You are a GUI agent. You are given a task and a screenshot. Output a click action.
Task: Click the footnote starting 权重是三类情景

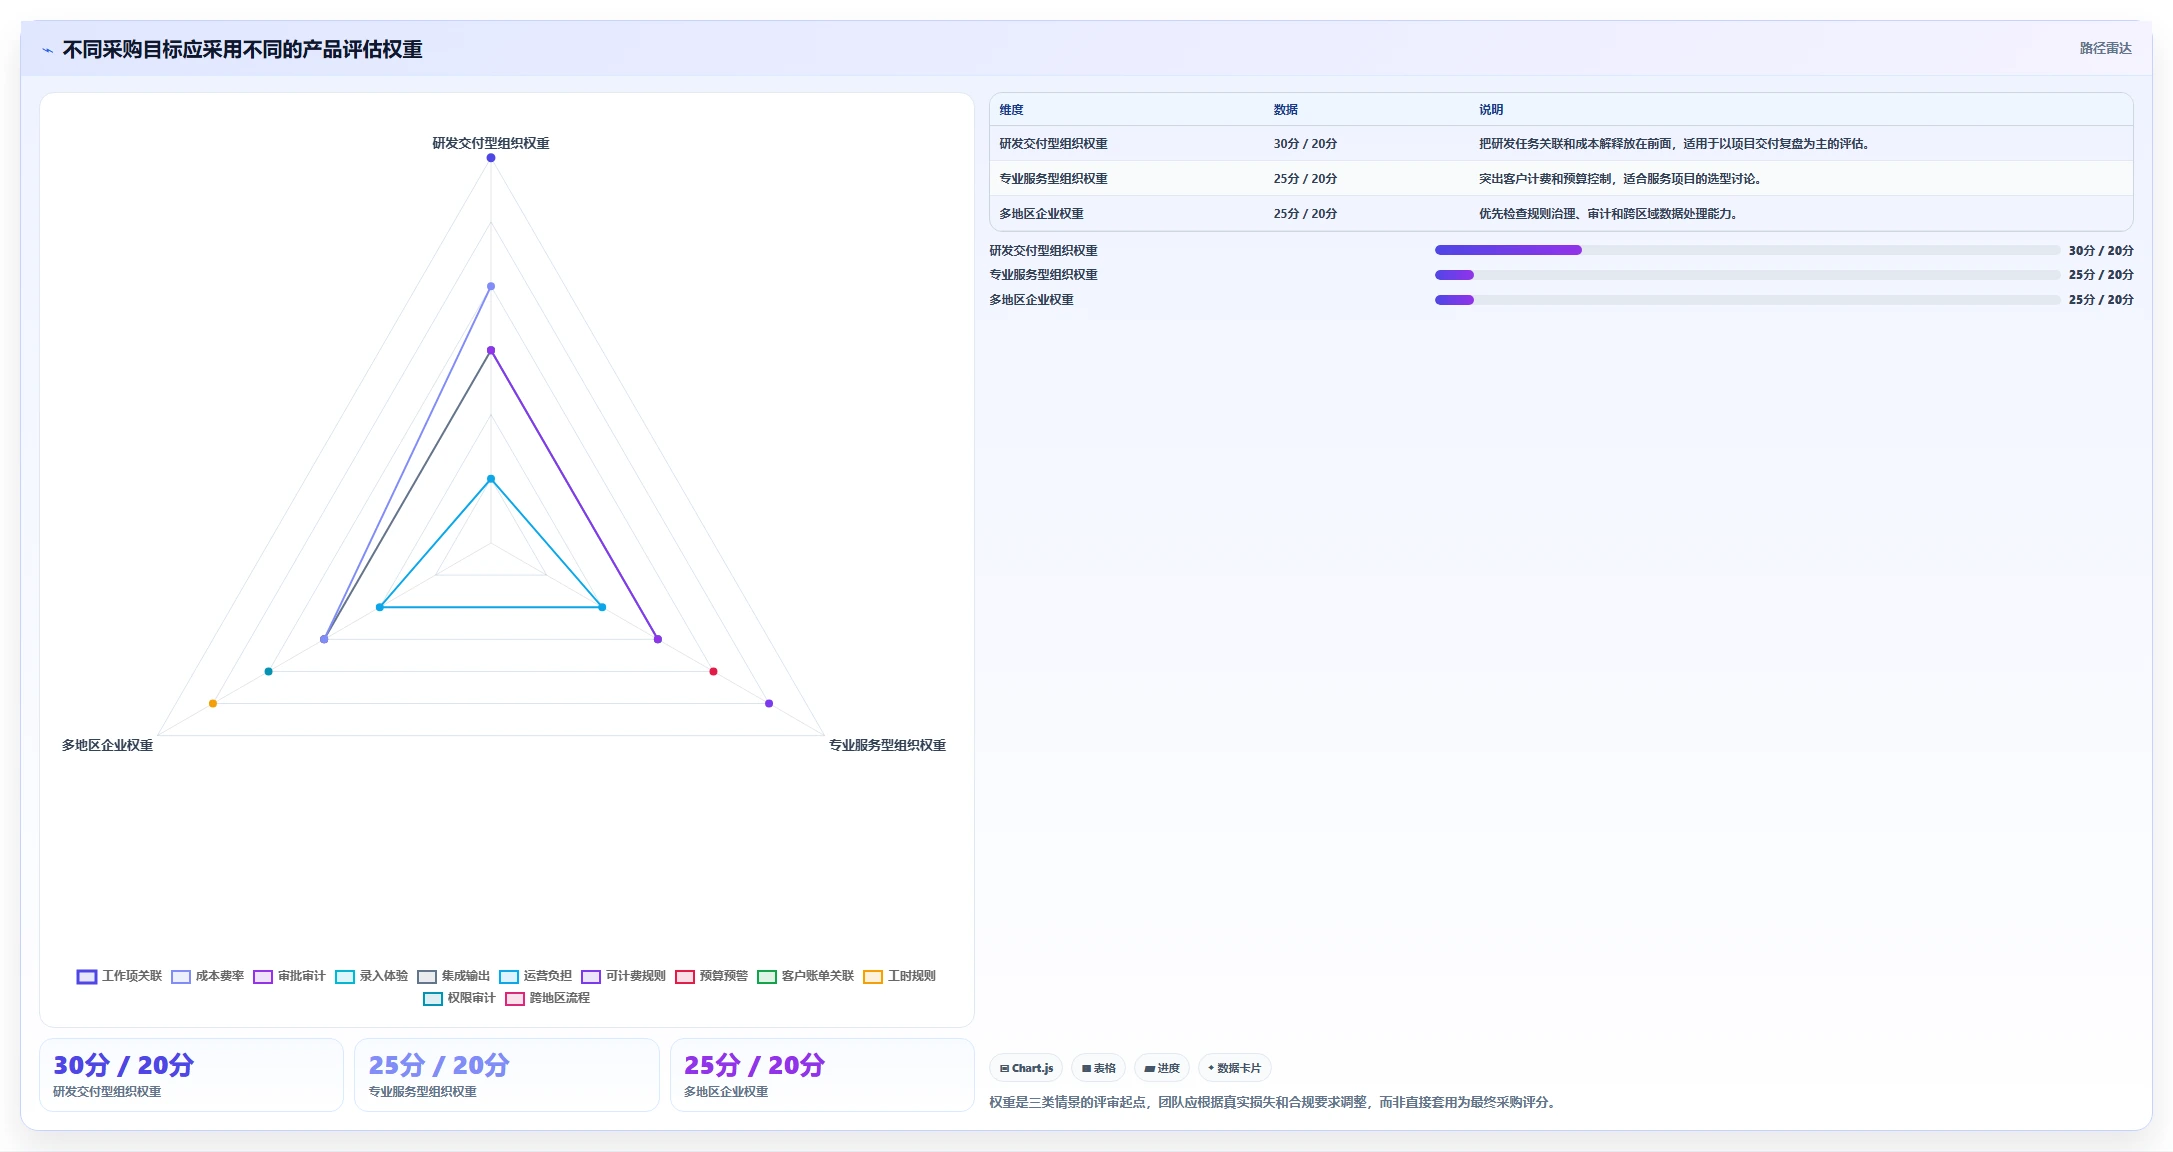(x=1274, y=1102)
